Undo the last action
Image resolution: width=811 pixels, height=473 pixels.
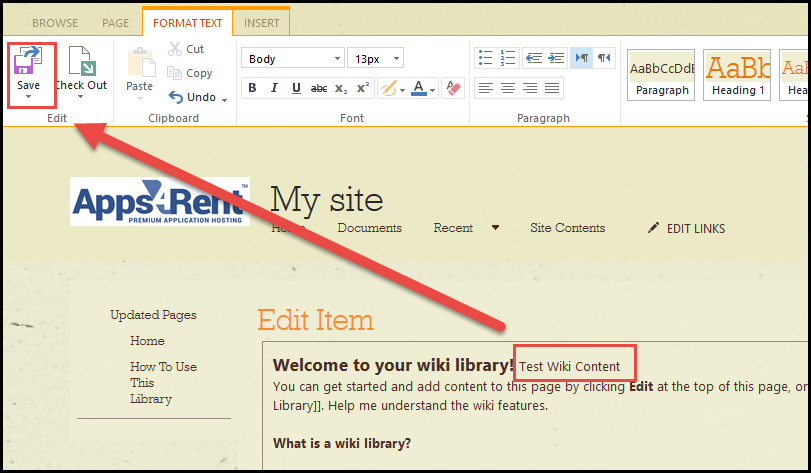coord(192,97)
